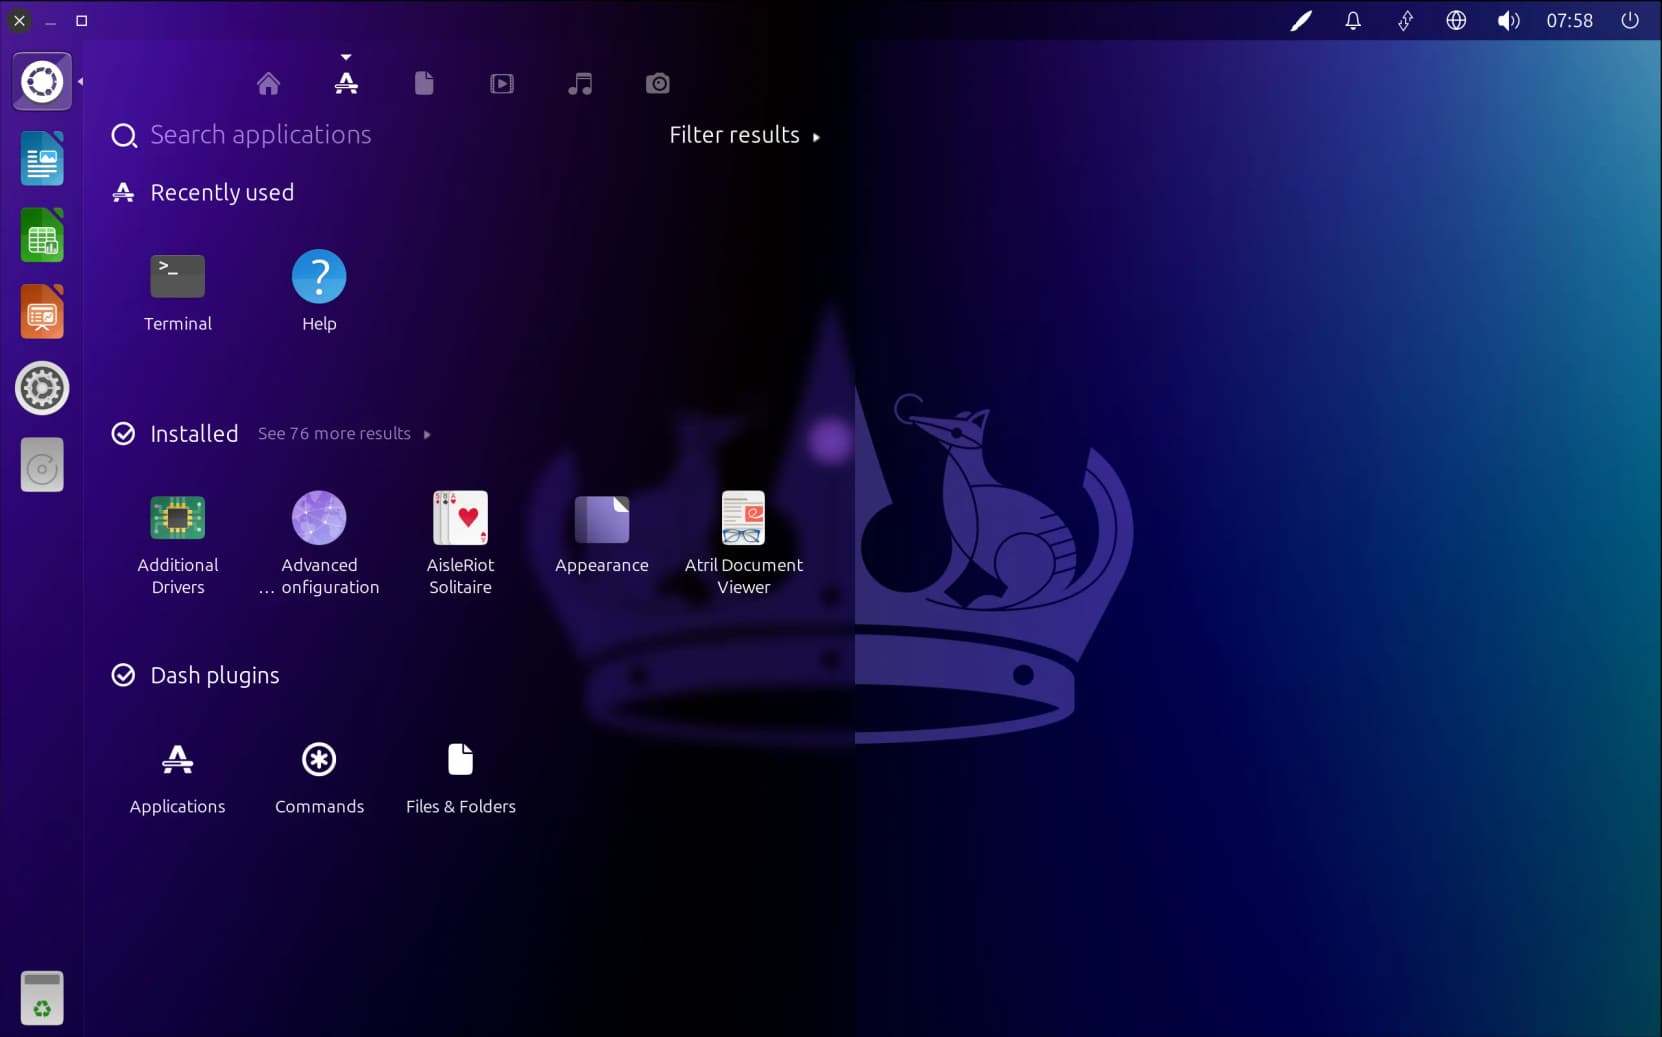1662x1037 pixels.
Task: Collapse the Dash with the top chevron
Action: [346, 56]
